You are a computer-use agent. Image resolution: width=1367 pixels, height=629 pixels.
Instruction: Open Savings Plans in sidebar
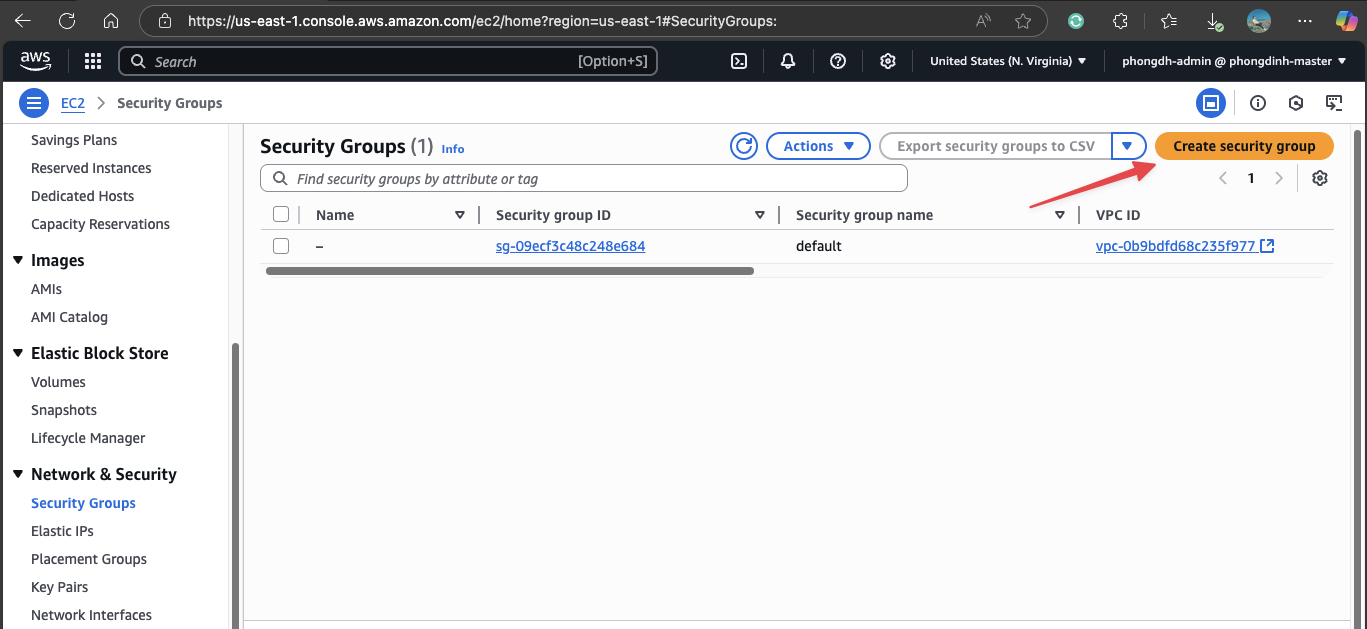(74, 140)
